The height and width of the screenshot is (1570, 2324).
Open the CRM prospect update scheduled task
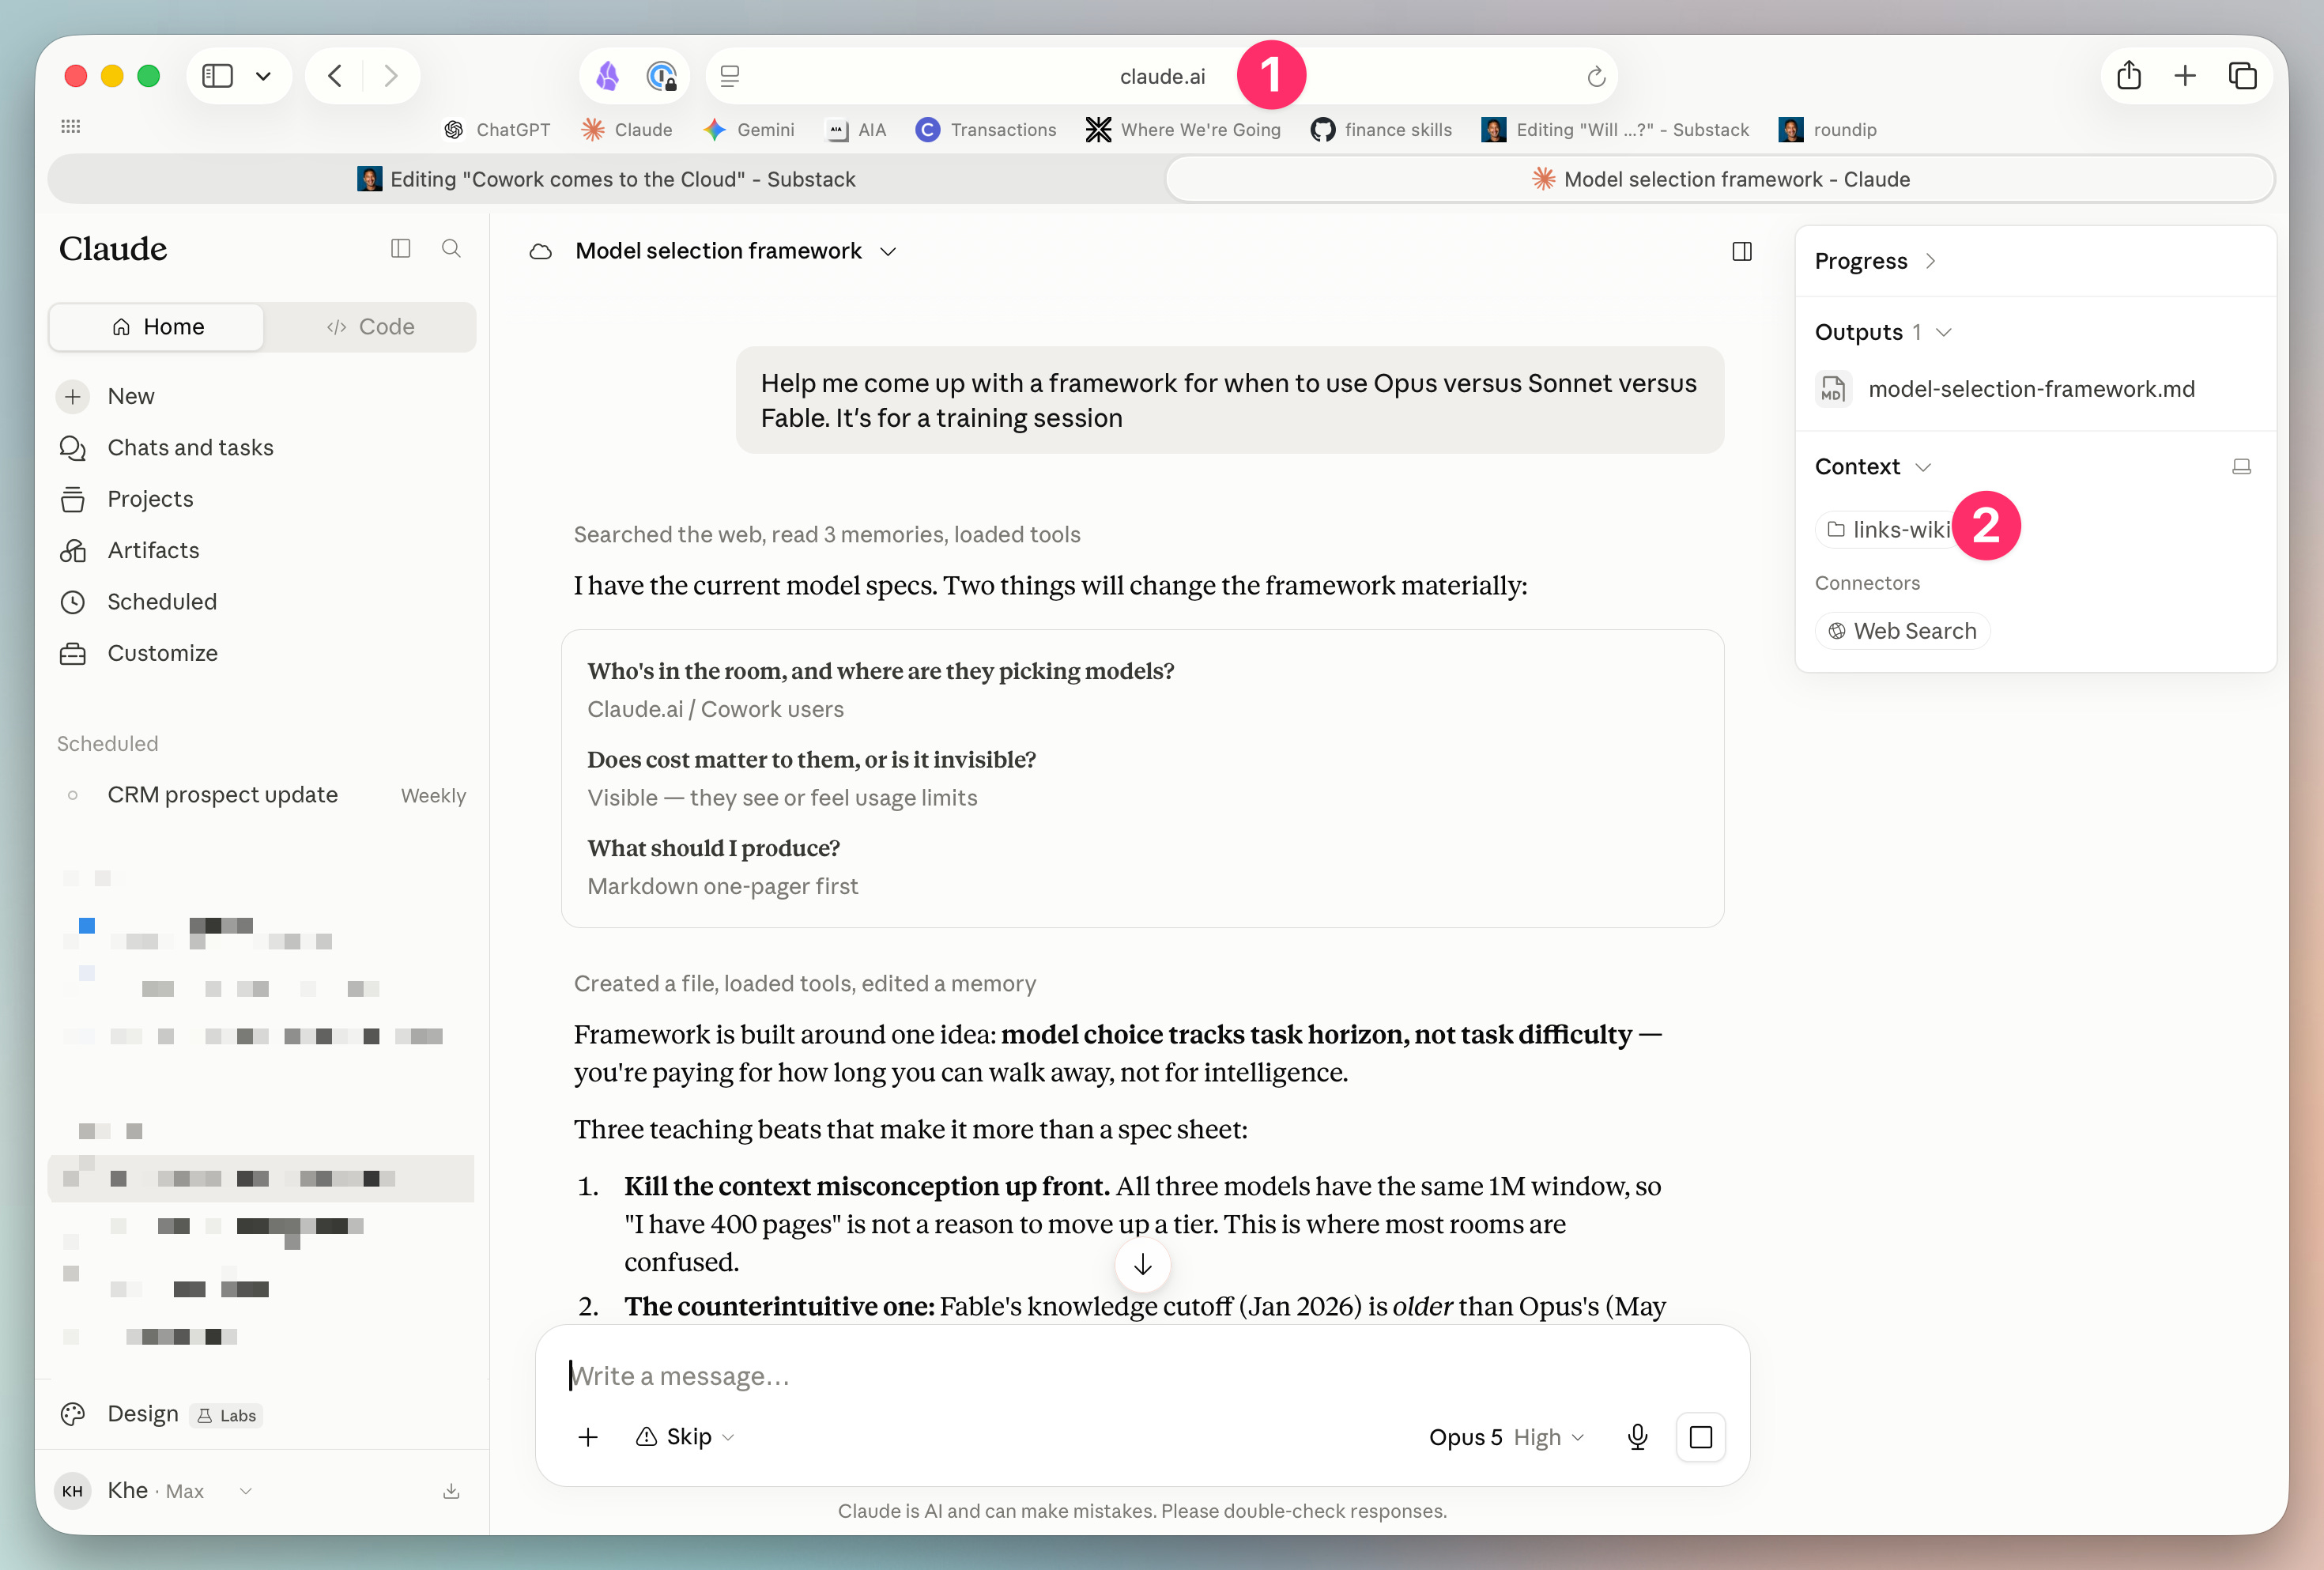(262, 795)
